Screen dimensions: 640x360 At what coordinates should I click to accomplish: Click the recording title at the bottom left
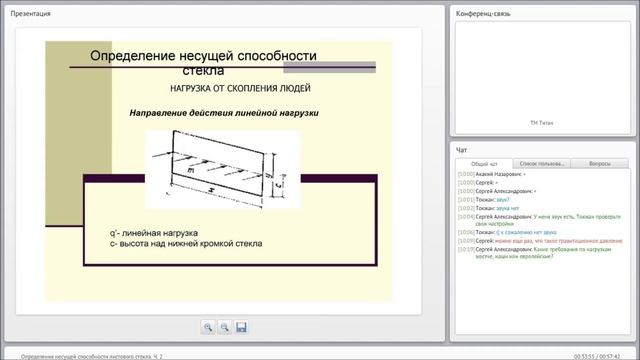point(91,356)
